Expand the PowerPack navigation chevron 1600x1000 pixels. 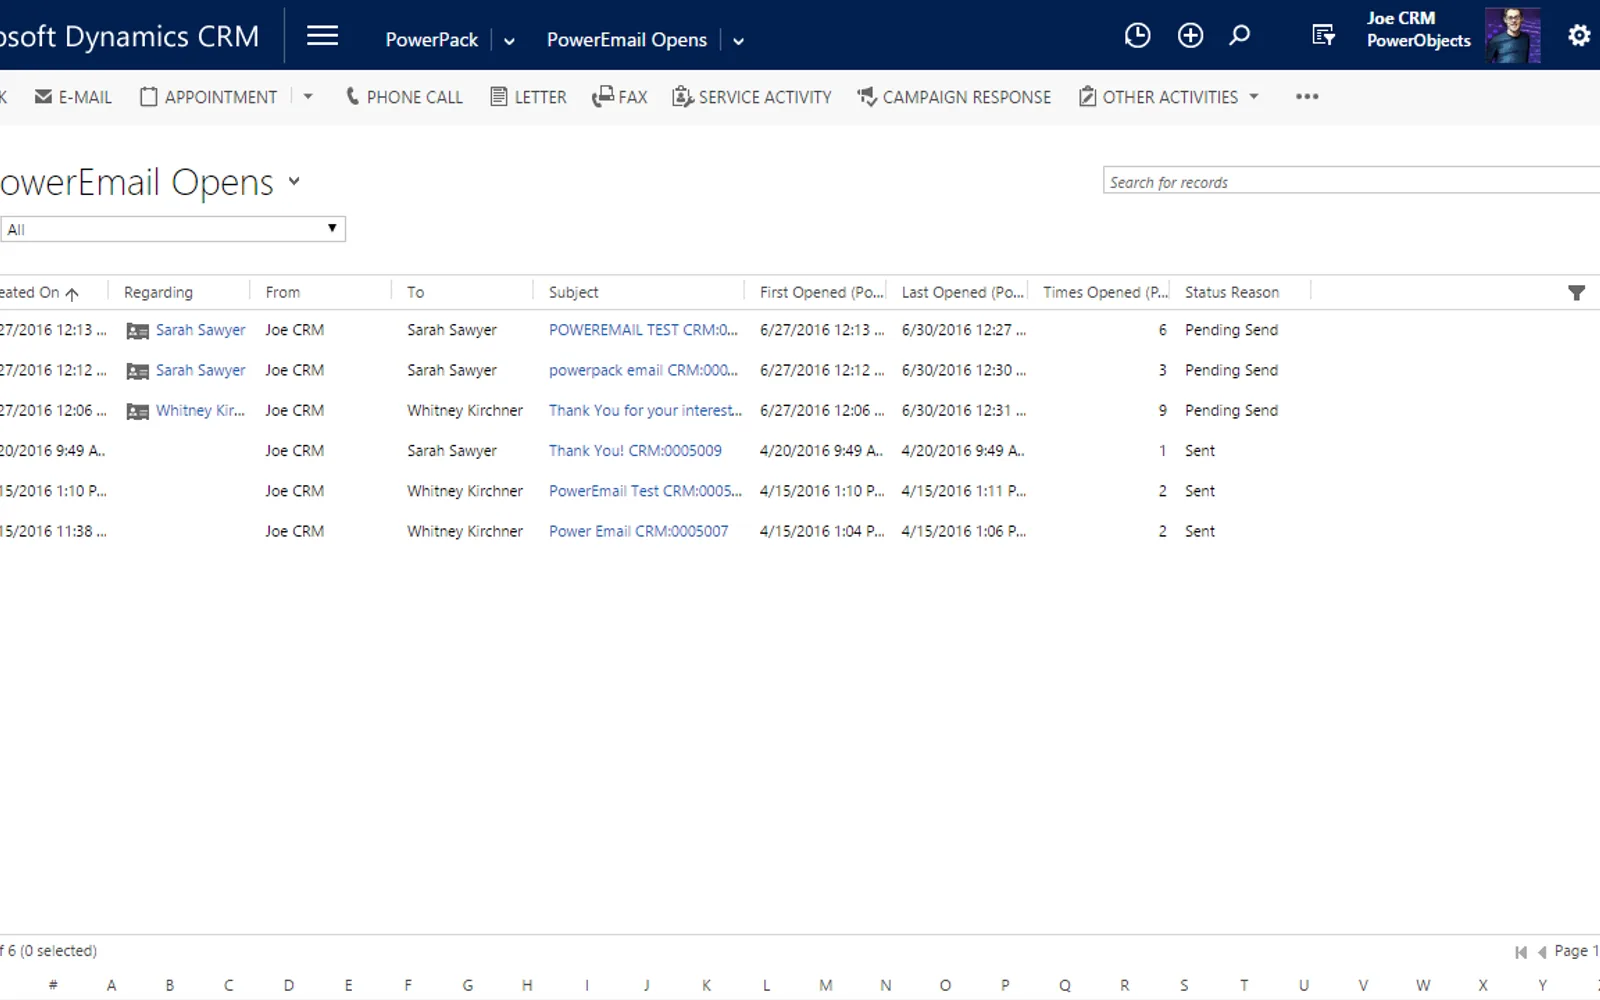[x=509, y=41]
